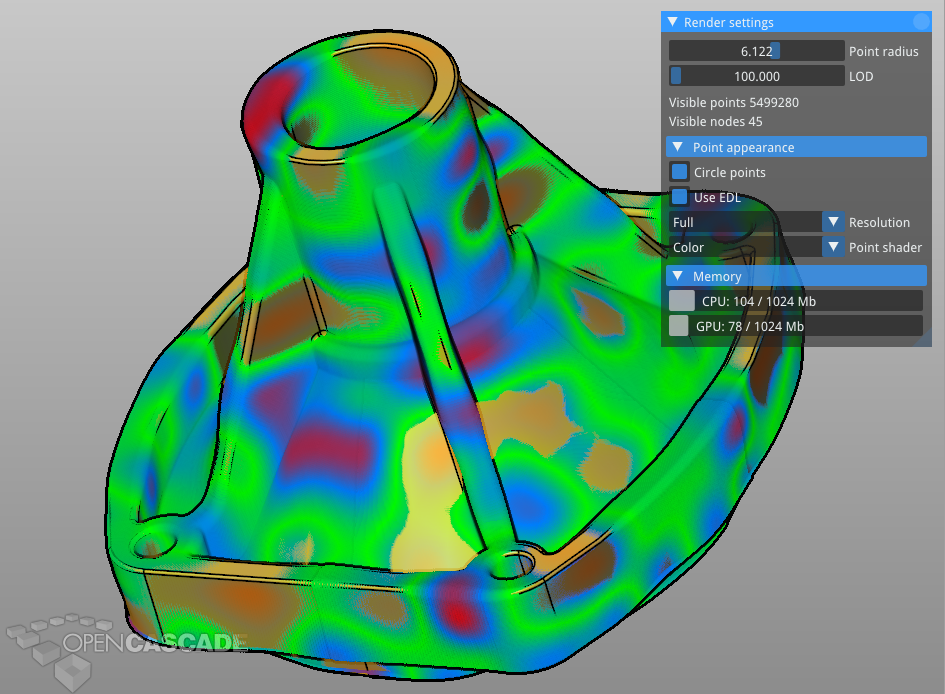Viewport: 945px width, 694px height.
Task: Click the Render settings title text
Action: click(x=728, y=22)
